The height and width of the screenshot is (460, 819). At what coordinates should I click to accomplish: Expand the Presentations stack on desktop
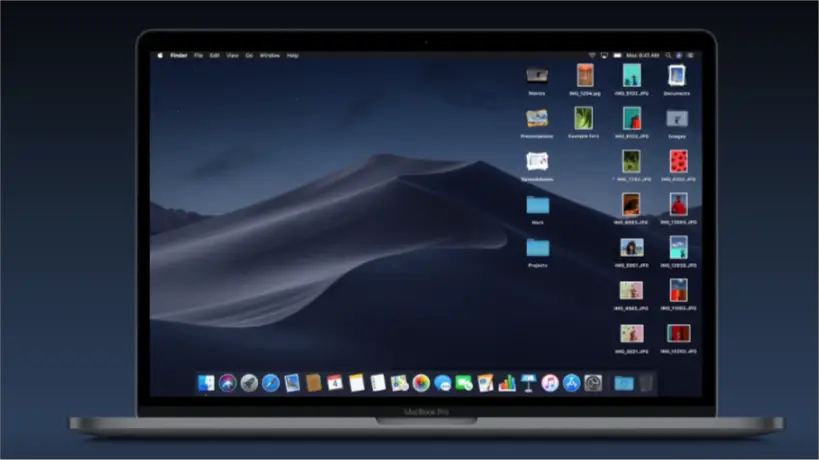537,119
